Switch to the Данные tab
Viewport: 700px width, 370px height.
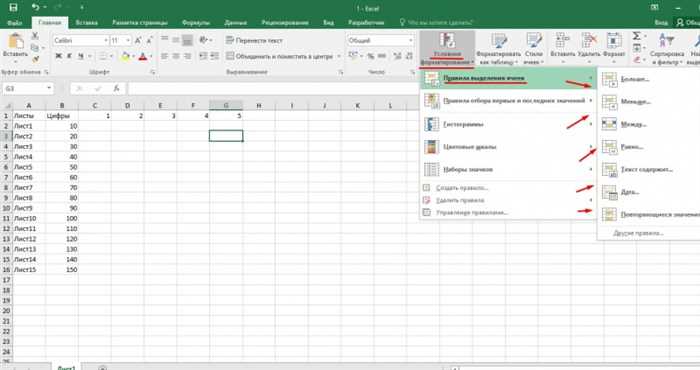click(x=235, y=23)
